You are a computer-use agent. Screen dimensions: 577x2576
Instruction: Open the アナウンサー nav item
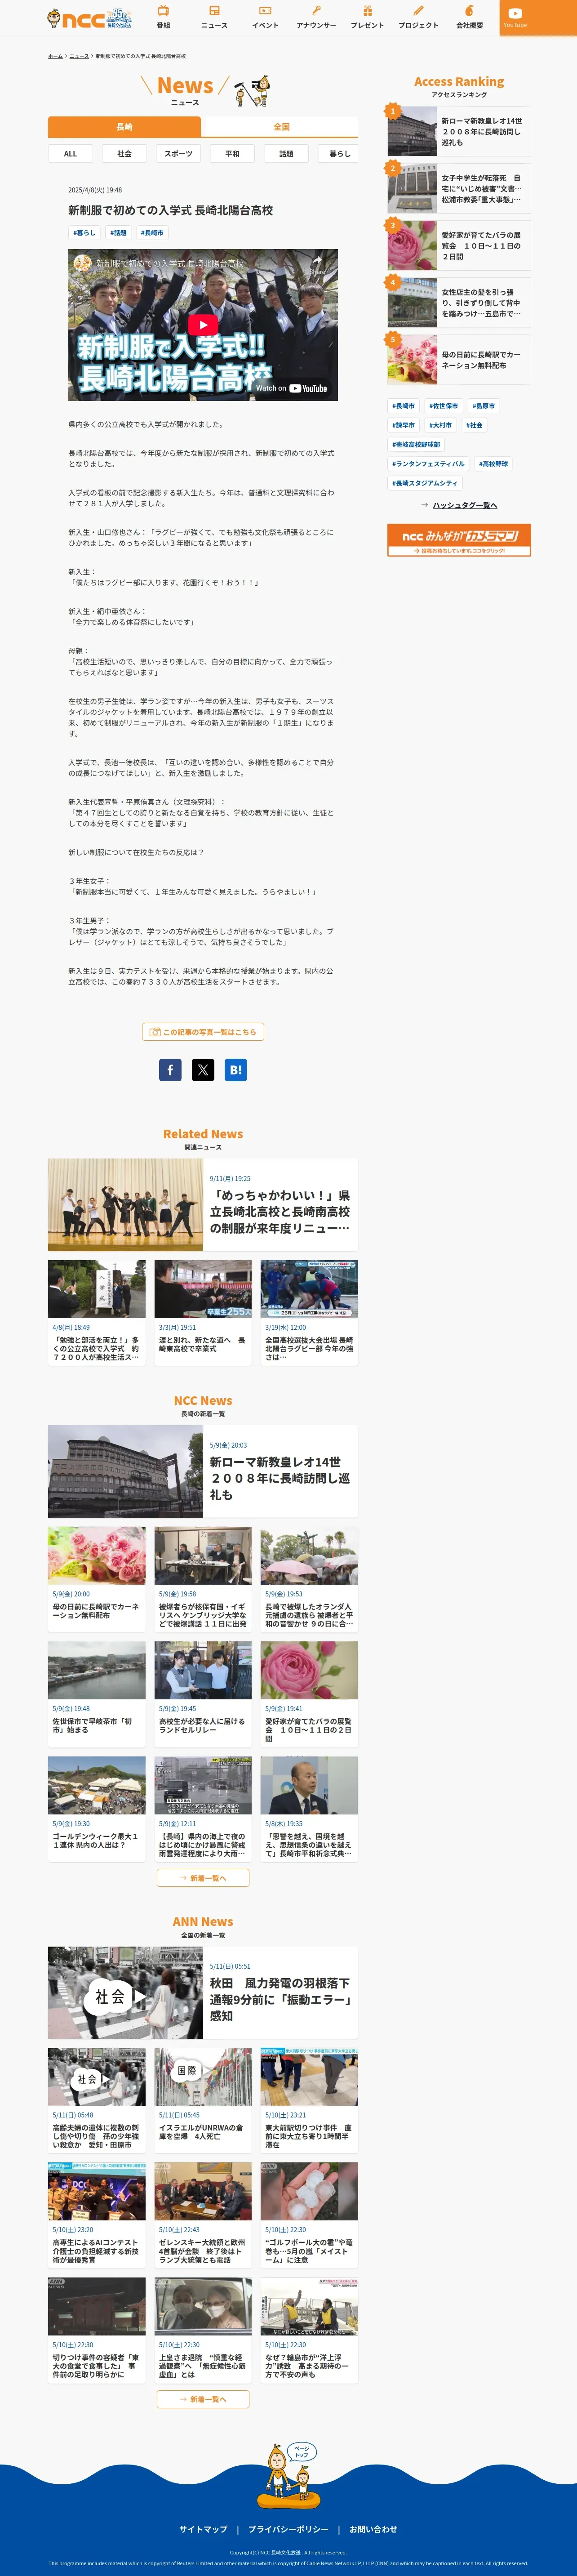point(316,18)
